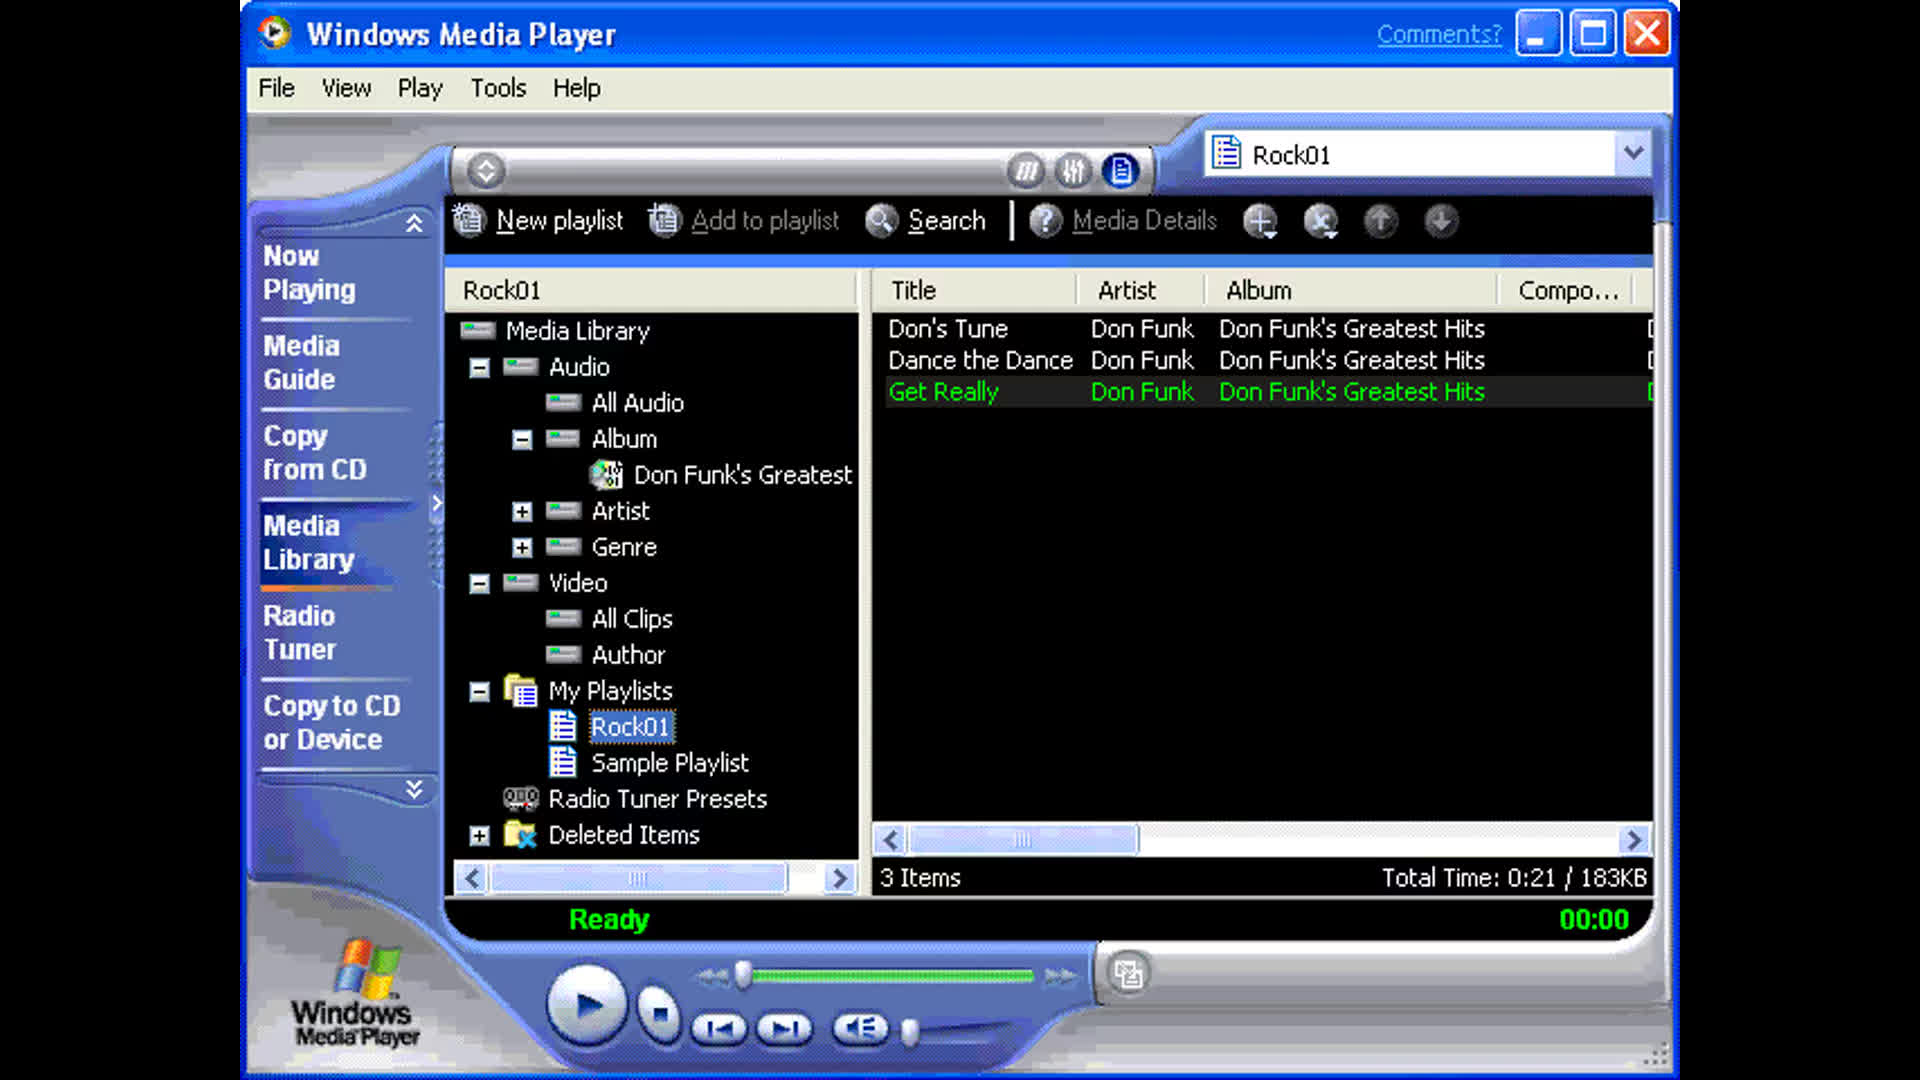Click the fast forward arrows icon
The image size is (1920, 1080).
coord(1061,976)
